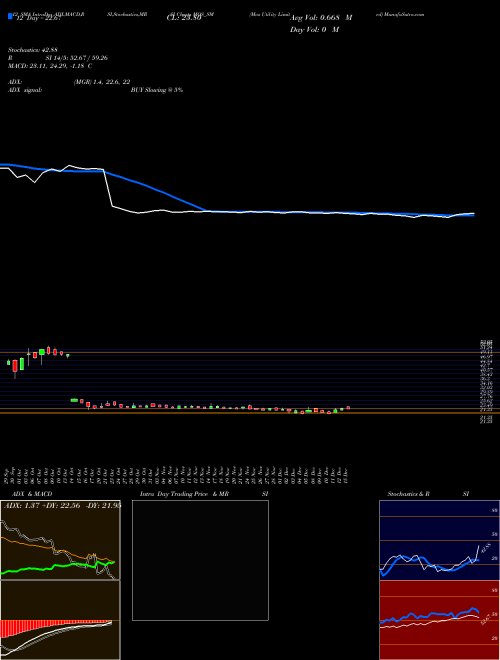Click the 'Stochastics & R SI' panel title

click(x=428, y=494)
